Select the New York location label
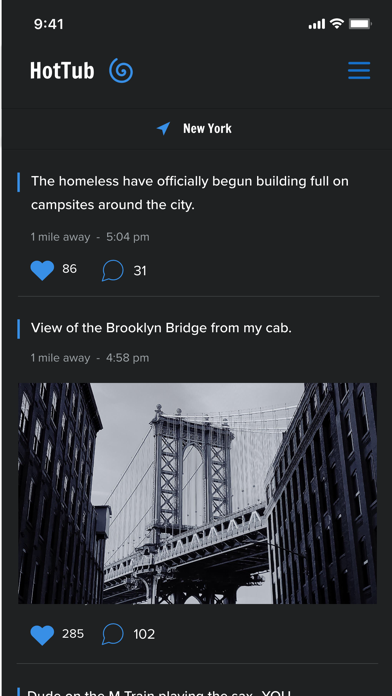The width and height of the screenshot is (392, 696). point(207,129)
